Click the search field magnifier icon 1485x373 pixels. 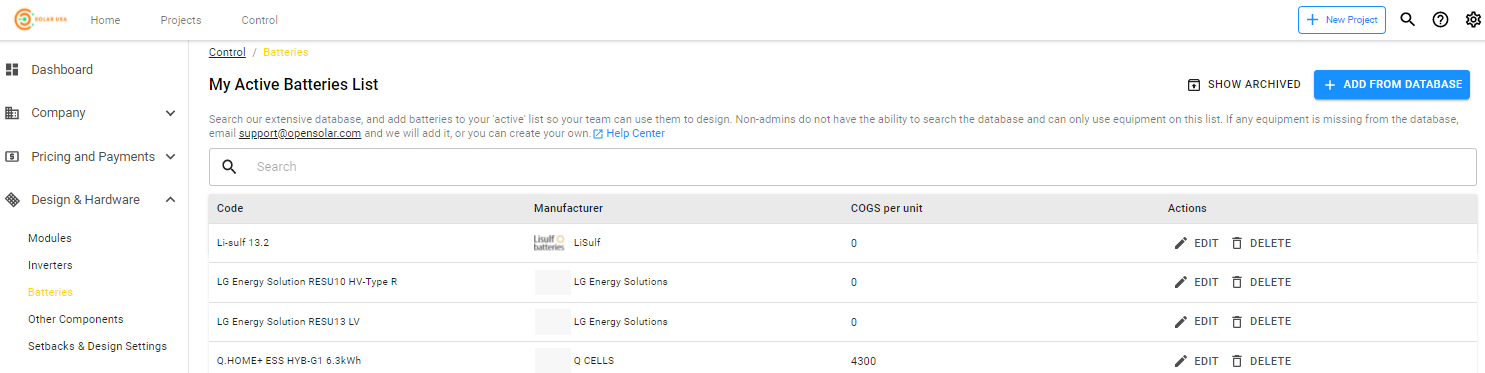[229, 167]
